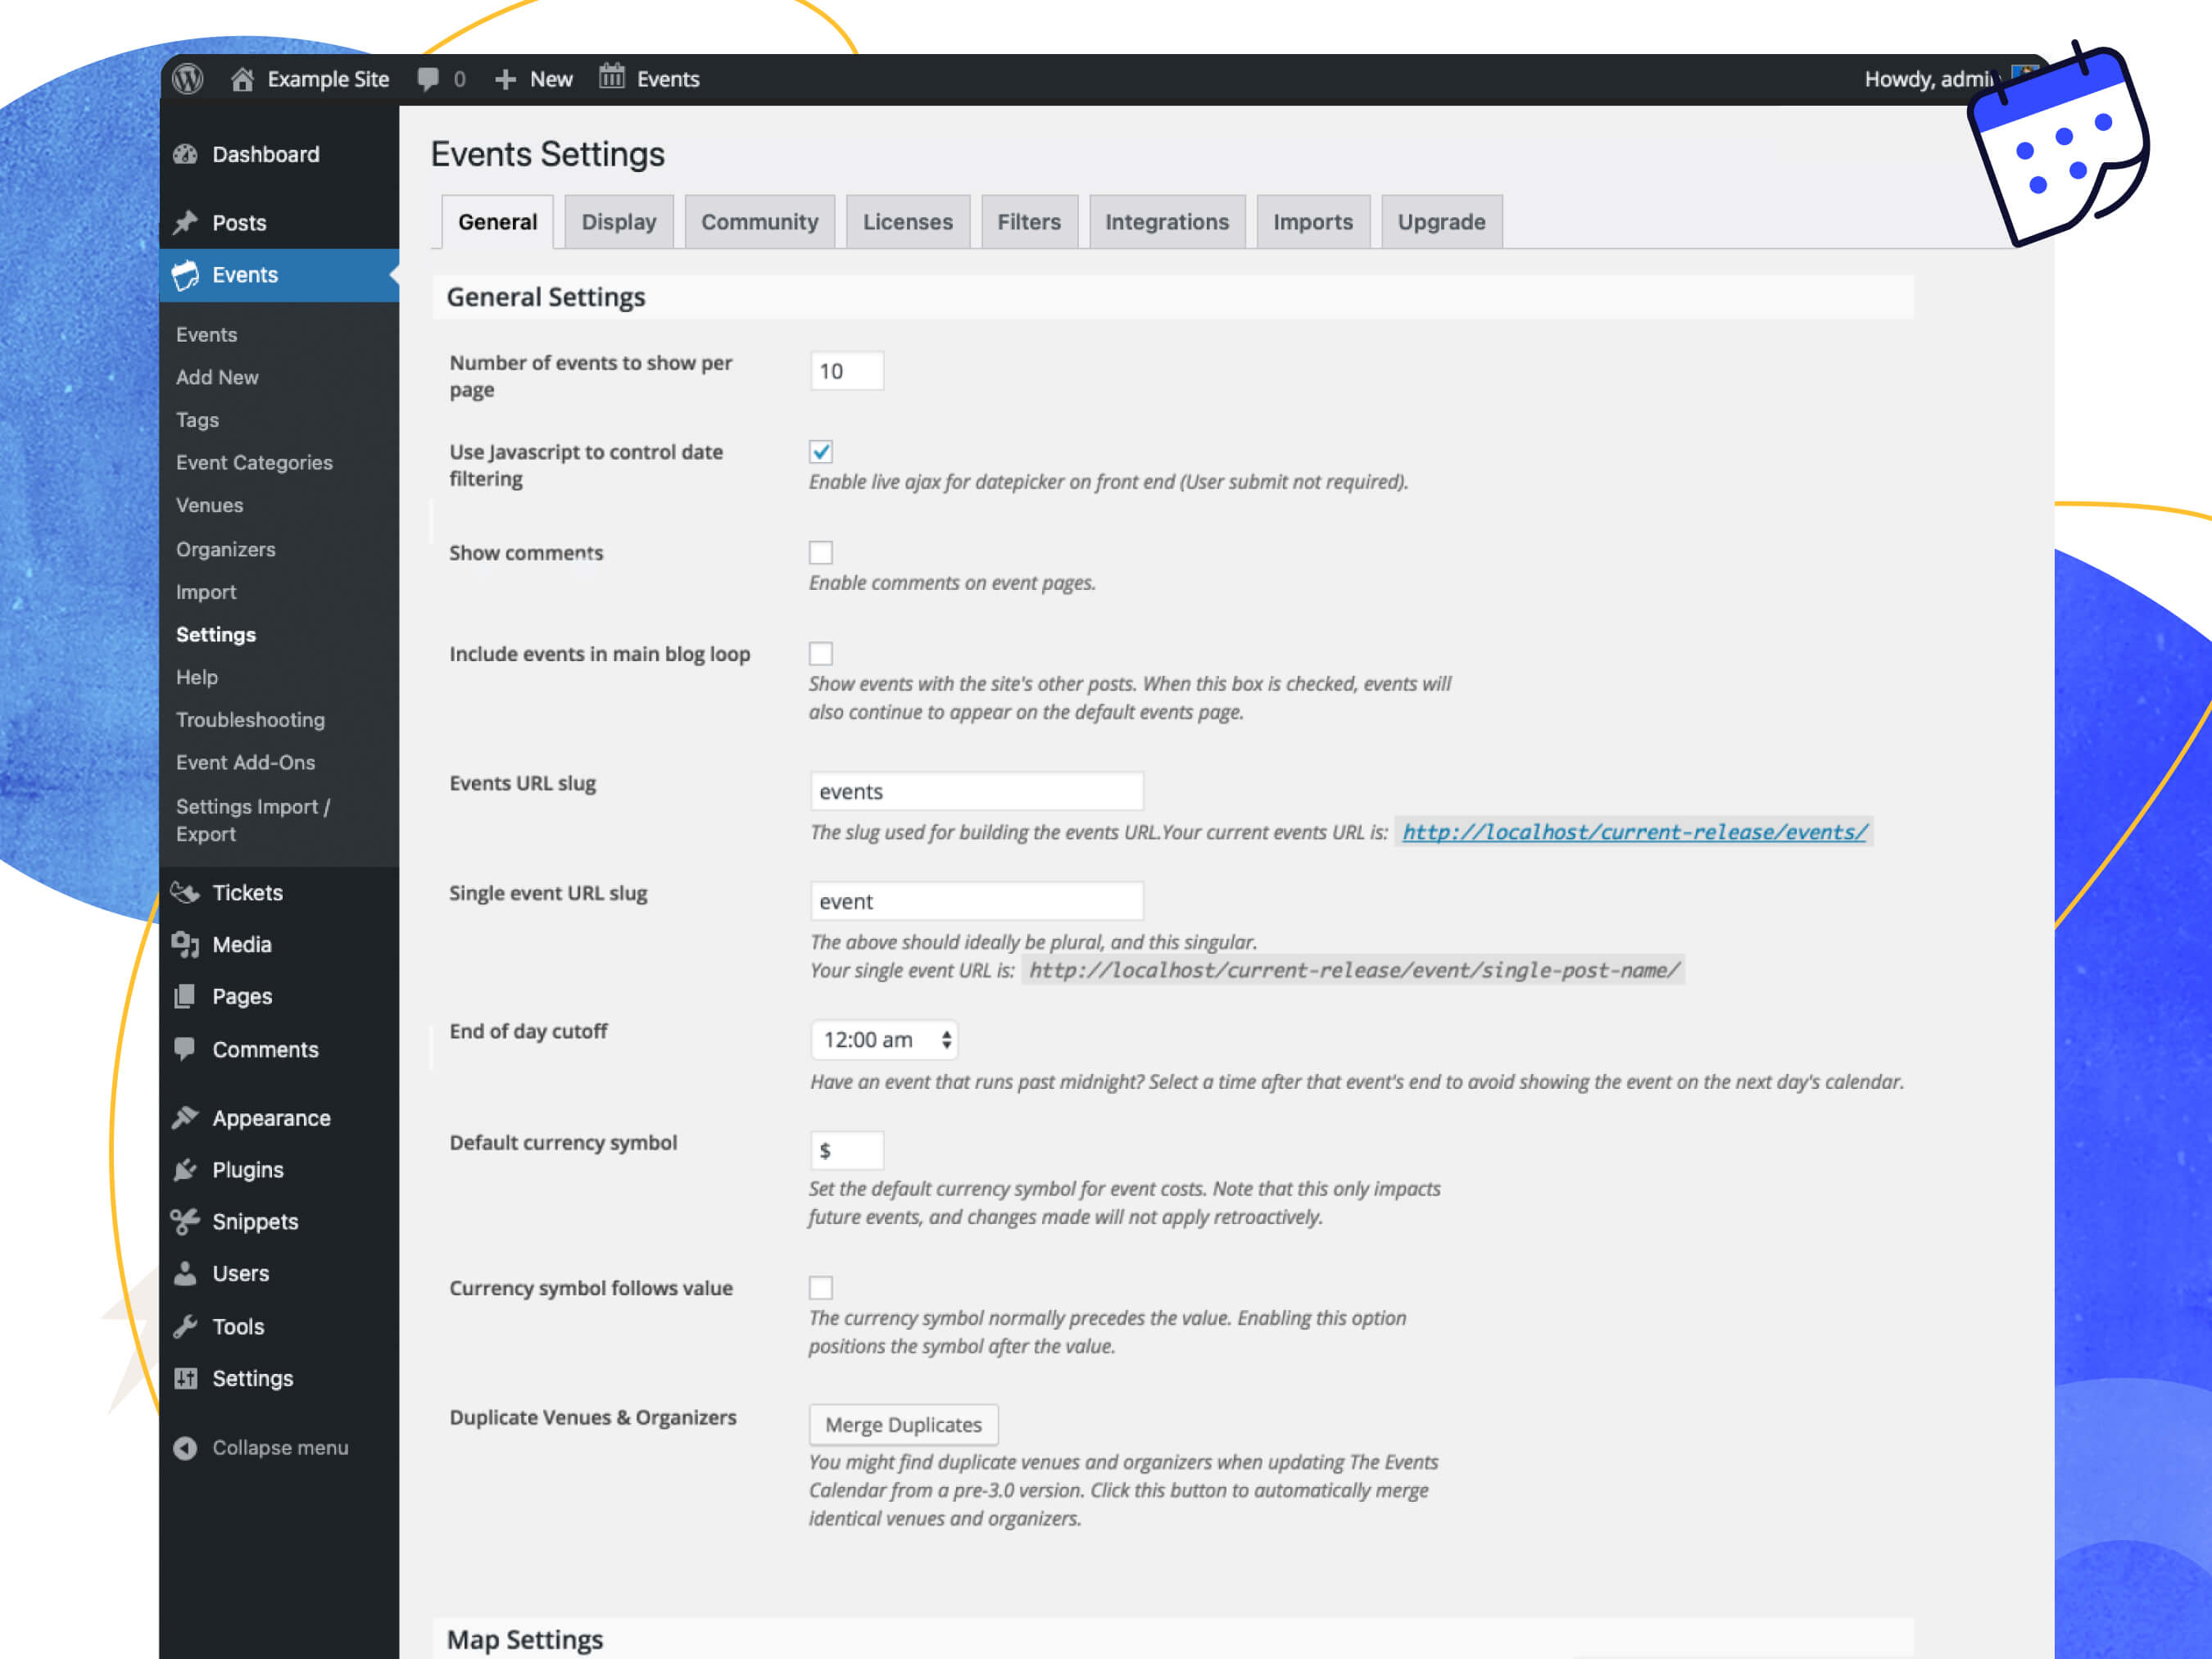Click the Filters tab

pos(1029,220)
